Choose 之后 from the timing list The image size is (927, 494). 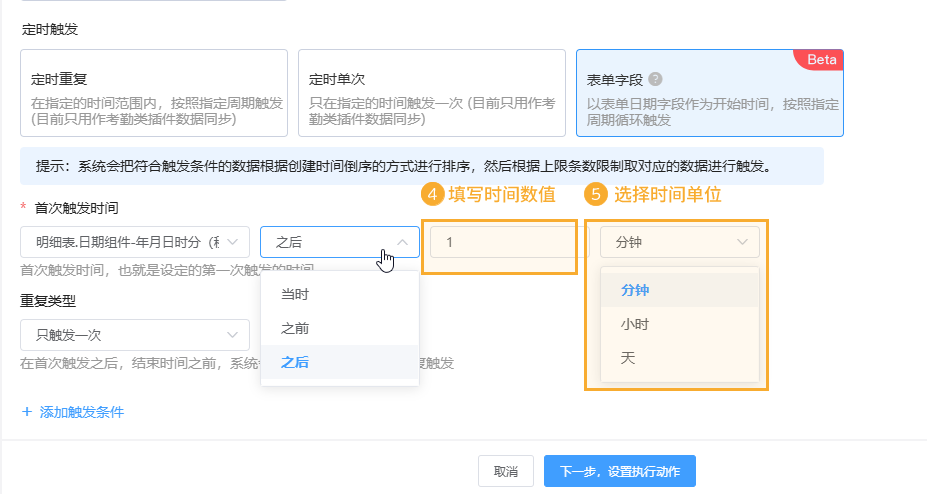tap(295, 362)
